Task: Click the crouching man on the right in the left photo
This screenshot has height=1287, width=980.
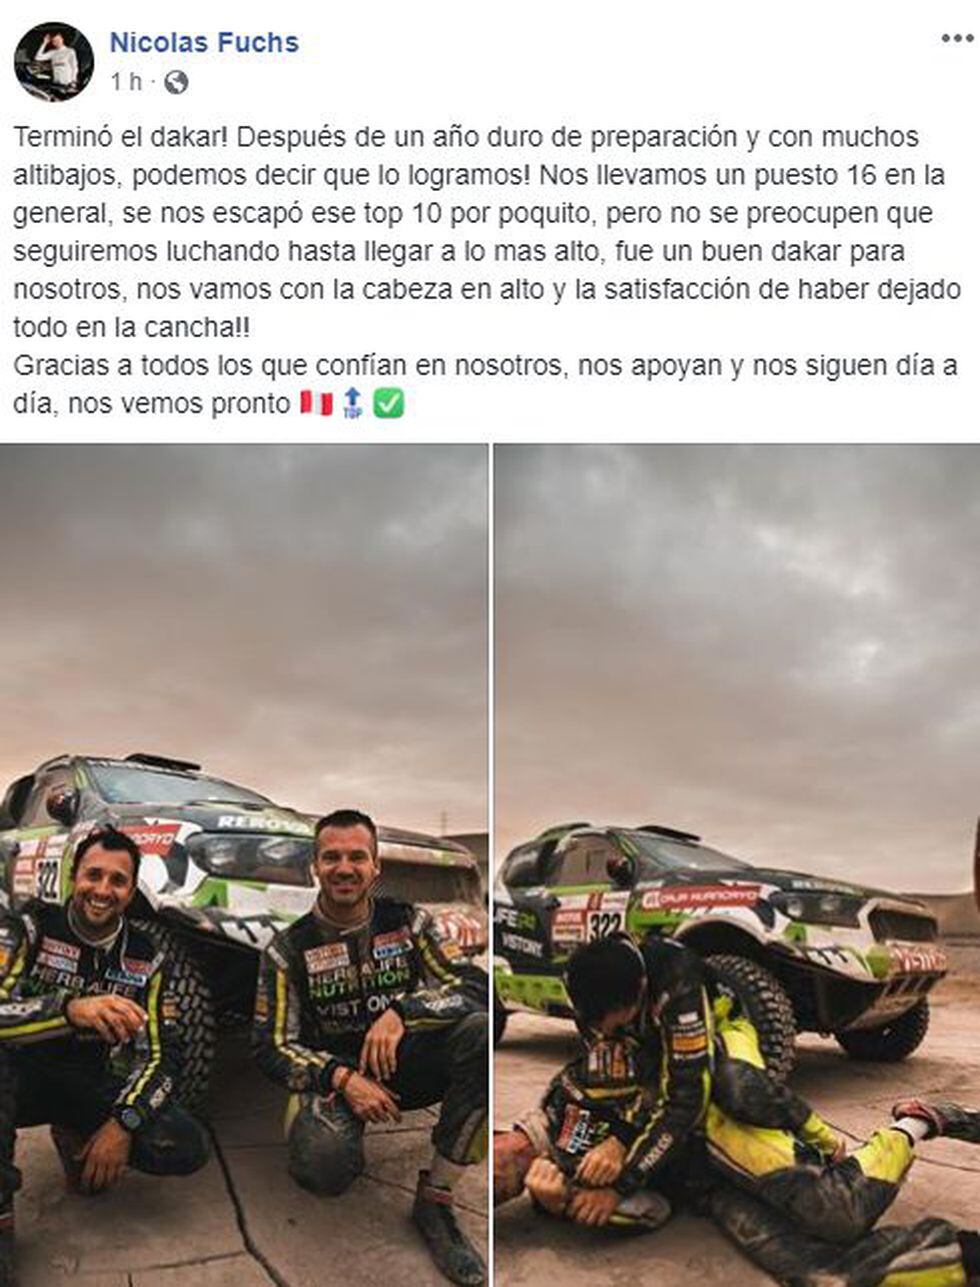Action: coord(372,1020)
